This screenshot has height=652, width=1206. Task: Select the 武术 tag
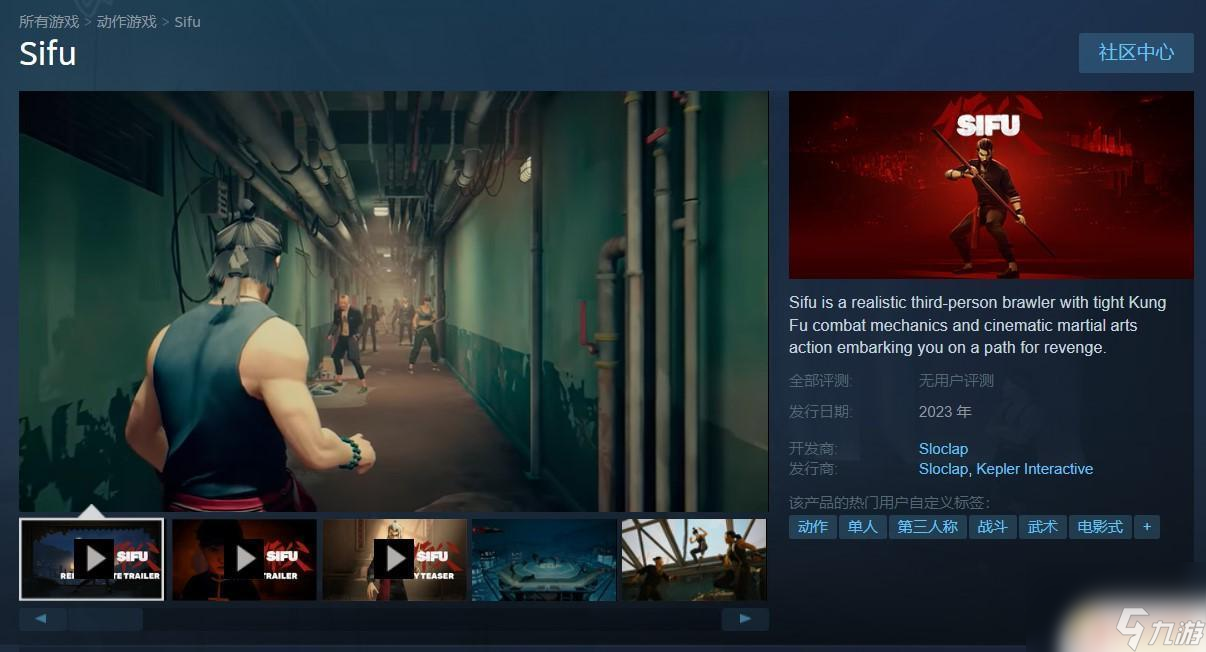pos(1042,527)
